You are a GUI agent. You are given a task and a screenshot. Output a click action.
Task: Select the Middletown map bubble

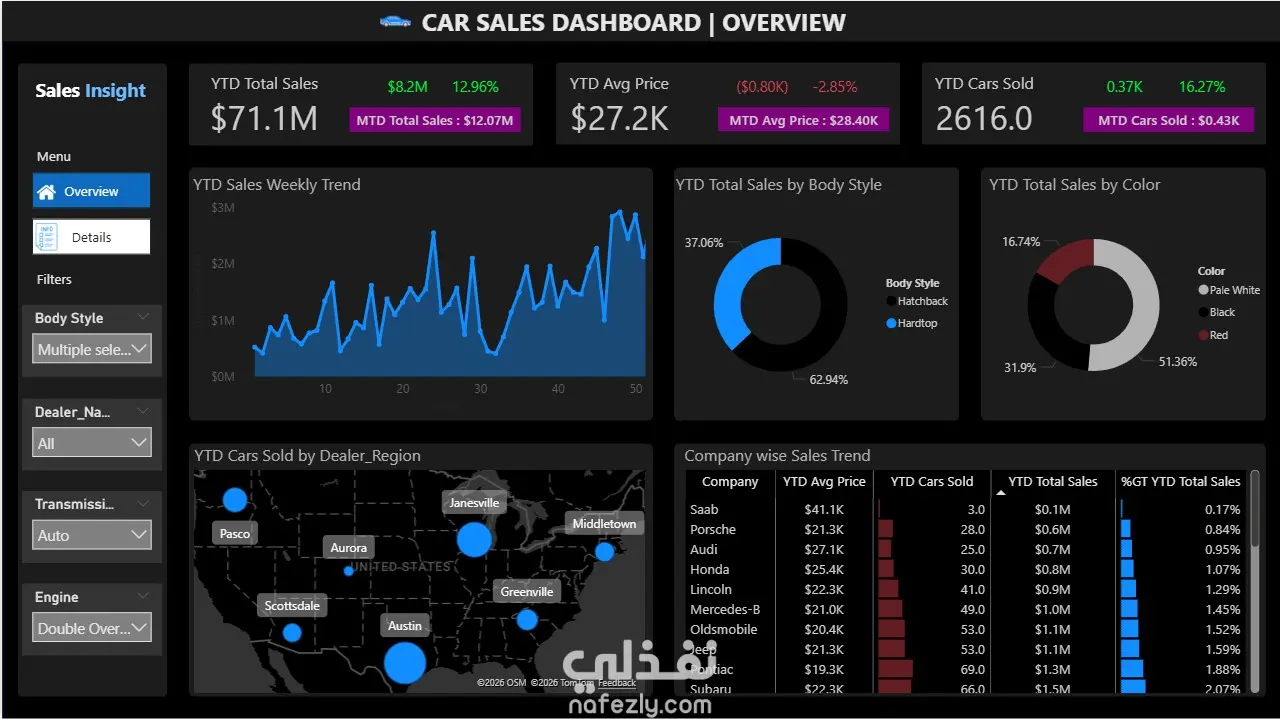[x=604, y=551]
